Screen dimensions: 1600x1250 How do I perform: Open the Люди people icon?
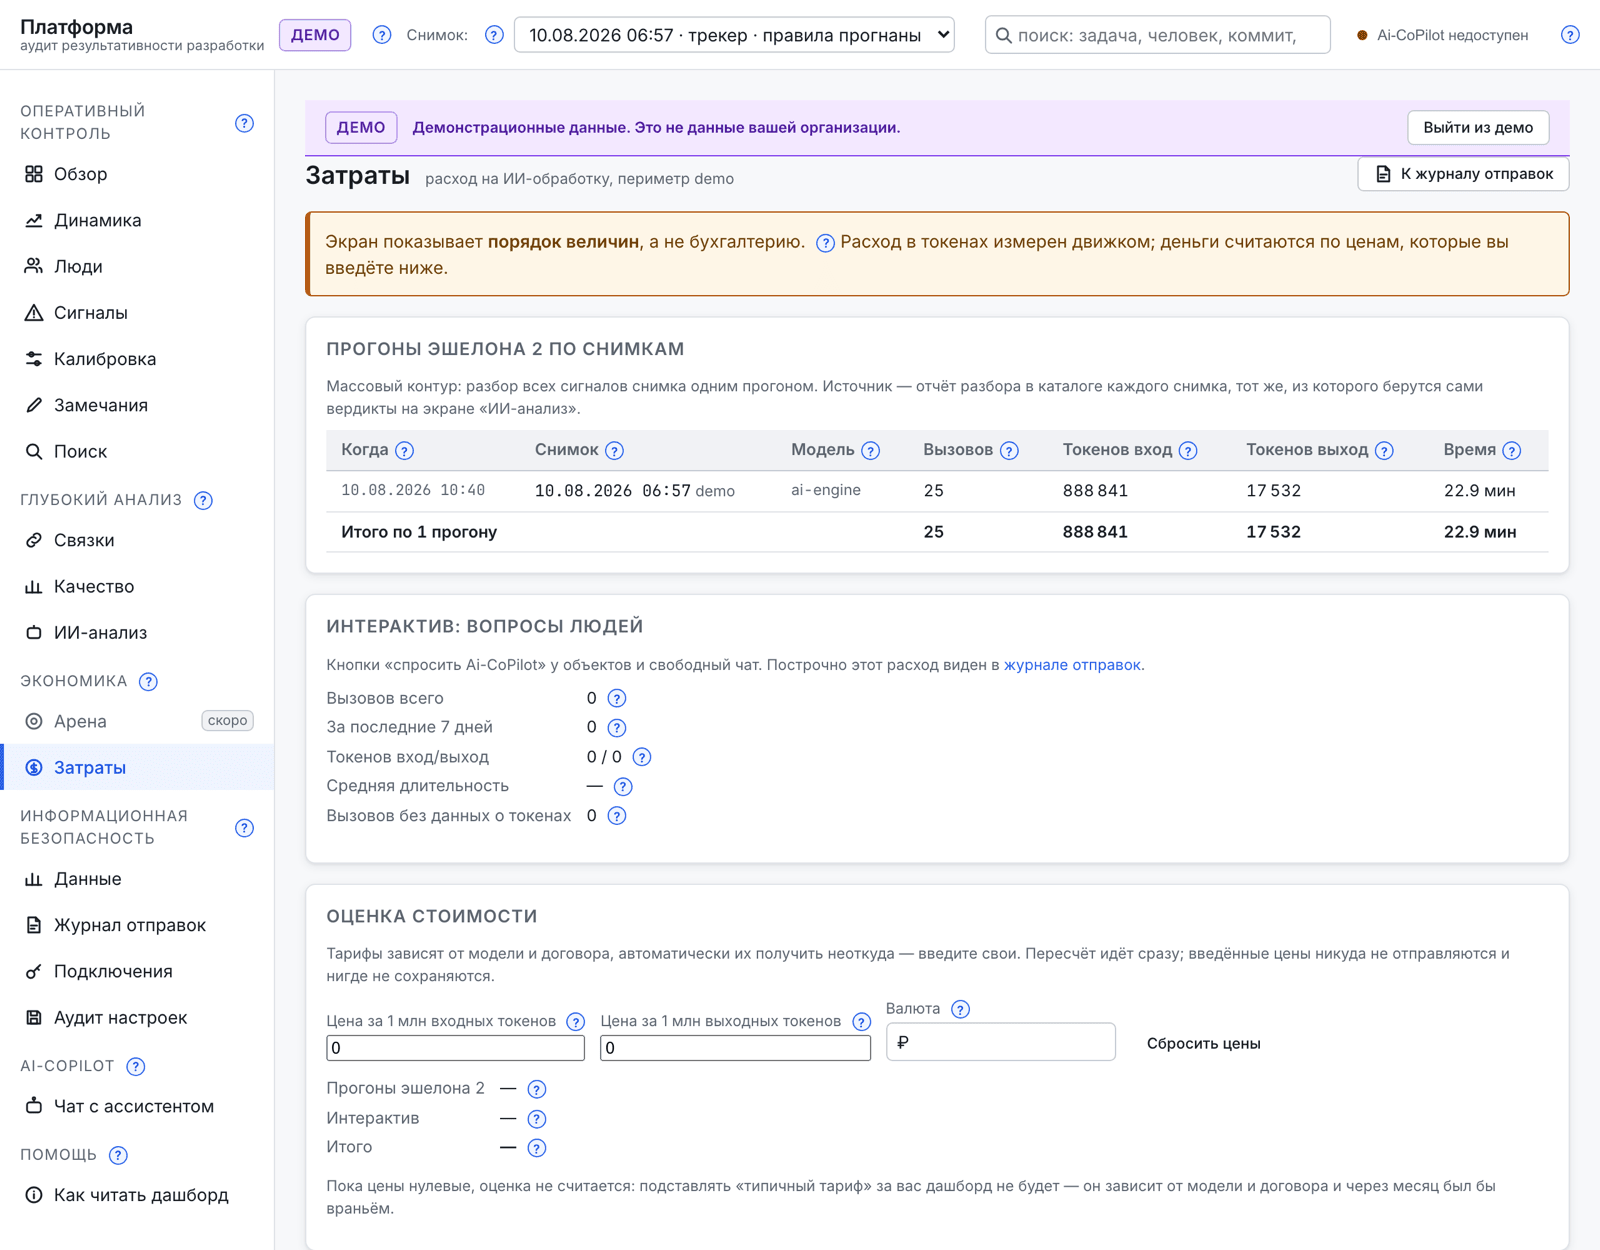[x=34, y=266]
